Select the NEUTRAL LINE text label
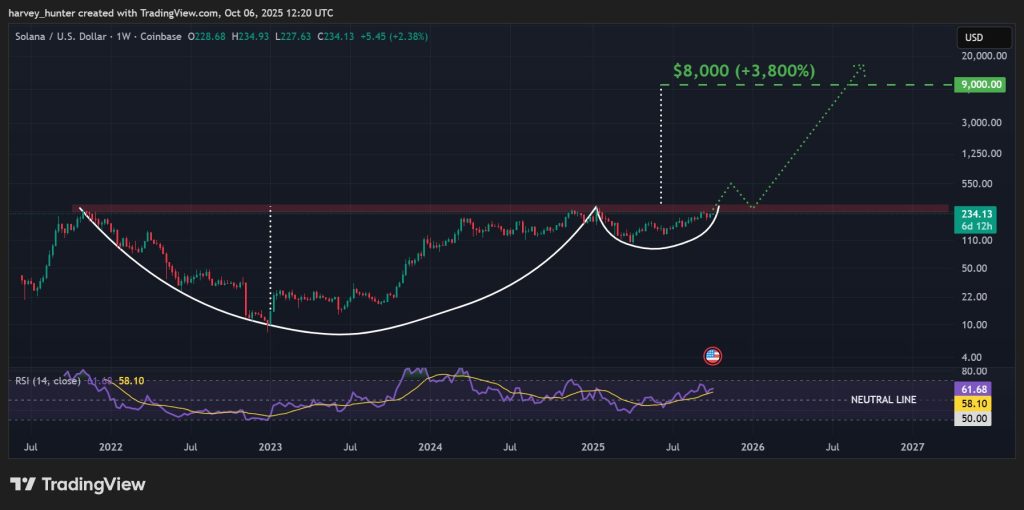Viewport: 1024px width, 510px height. click(x=883, y=400)
